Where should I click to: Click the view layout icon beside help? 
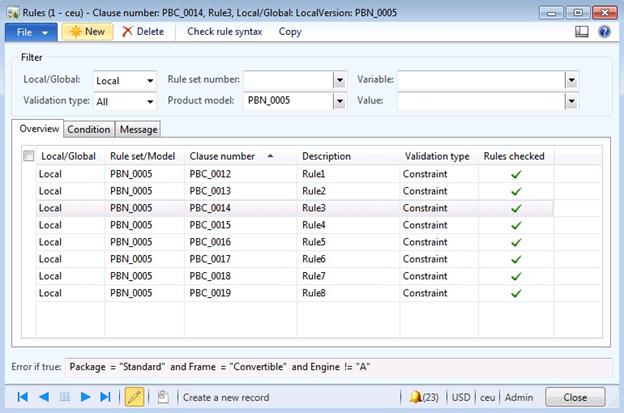pos(582,31)
